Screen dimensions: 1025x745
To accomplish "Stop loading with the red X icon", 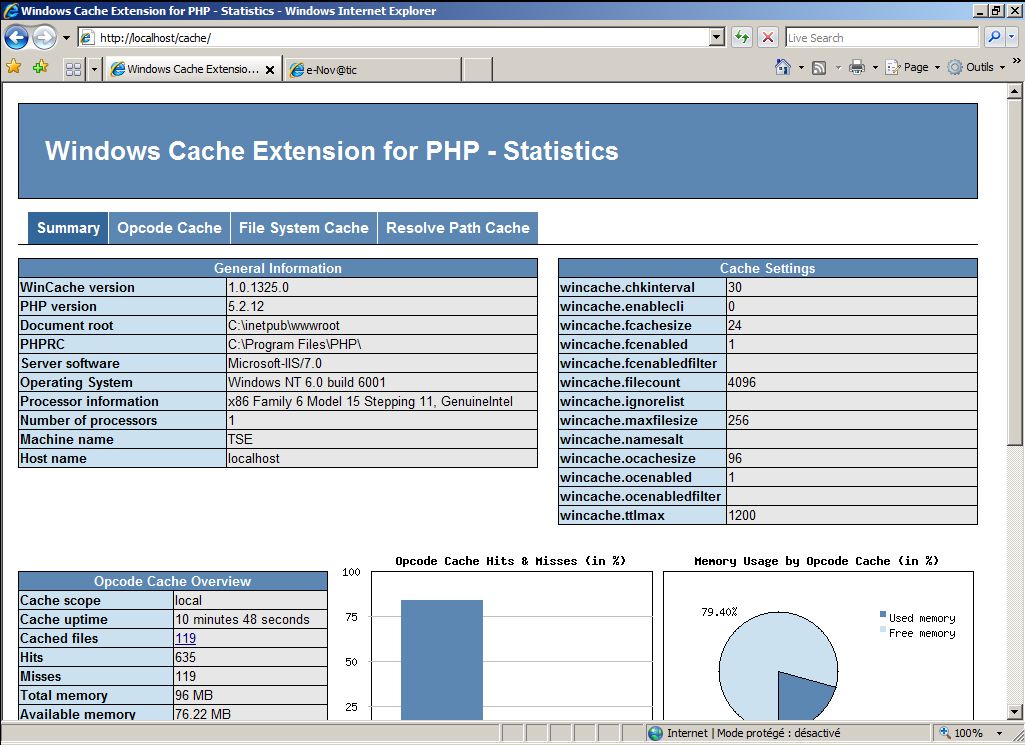I will 768,37.
